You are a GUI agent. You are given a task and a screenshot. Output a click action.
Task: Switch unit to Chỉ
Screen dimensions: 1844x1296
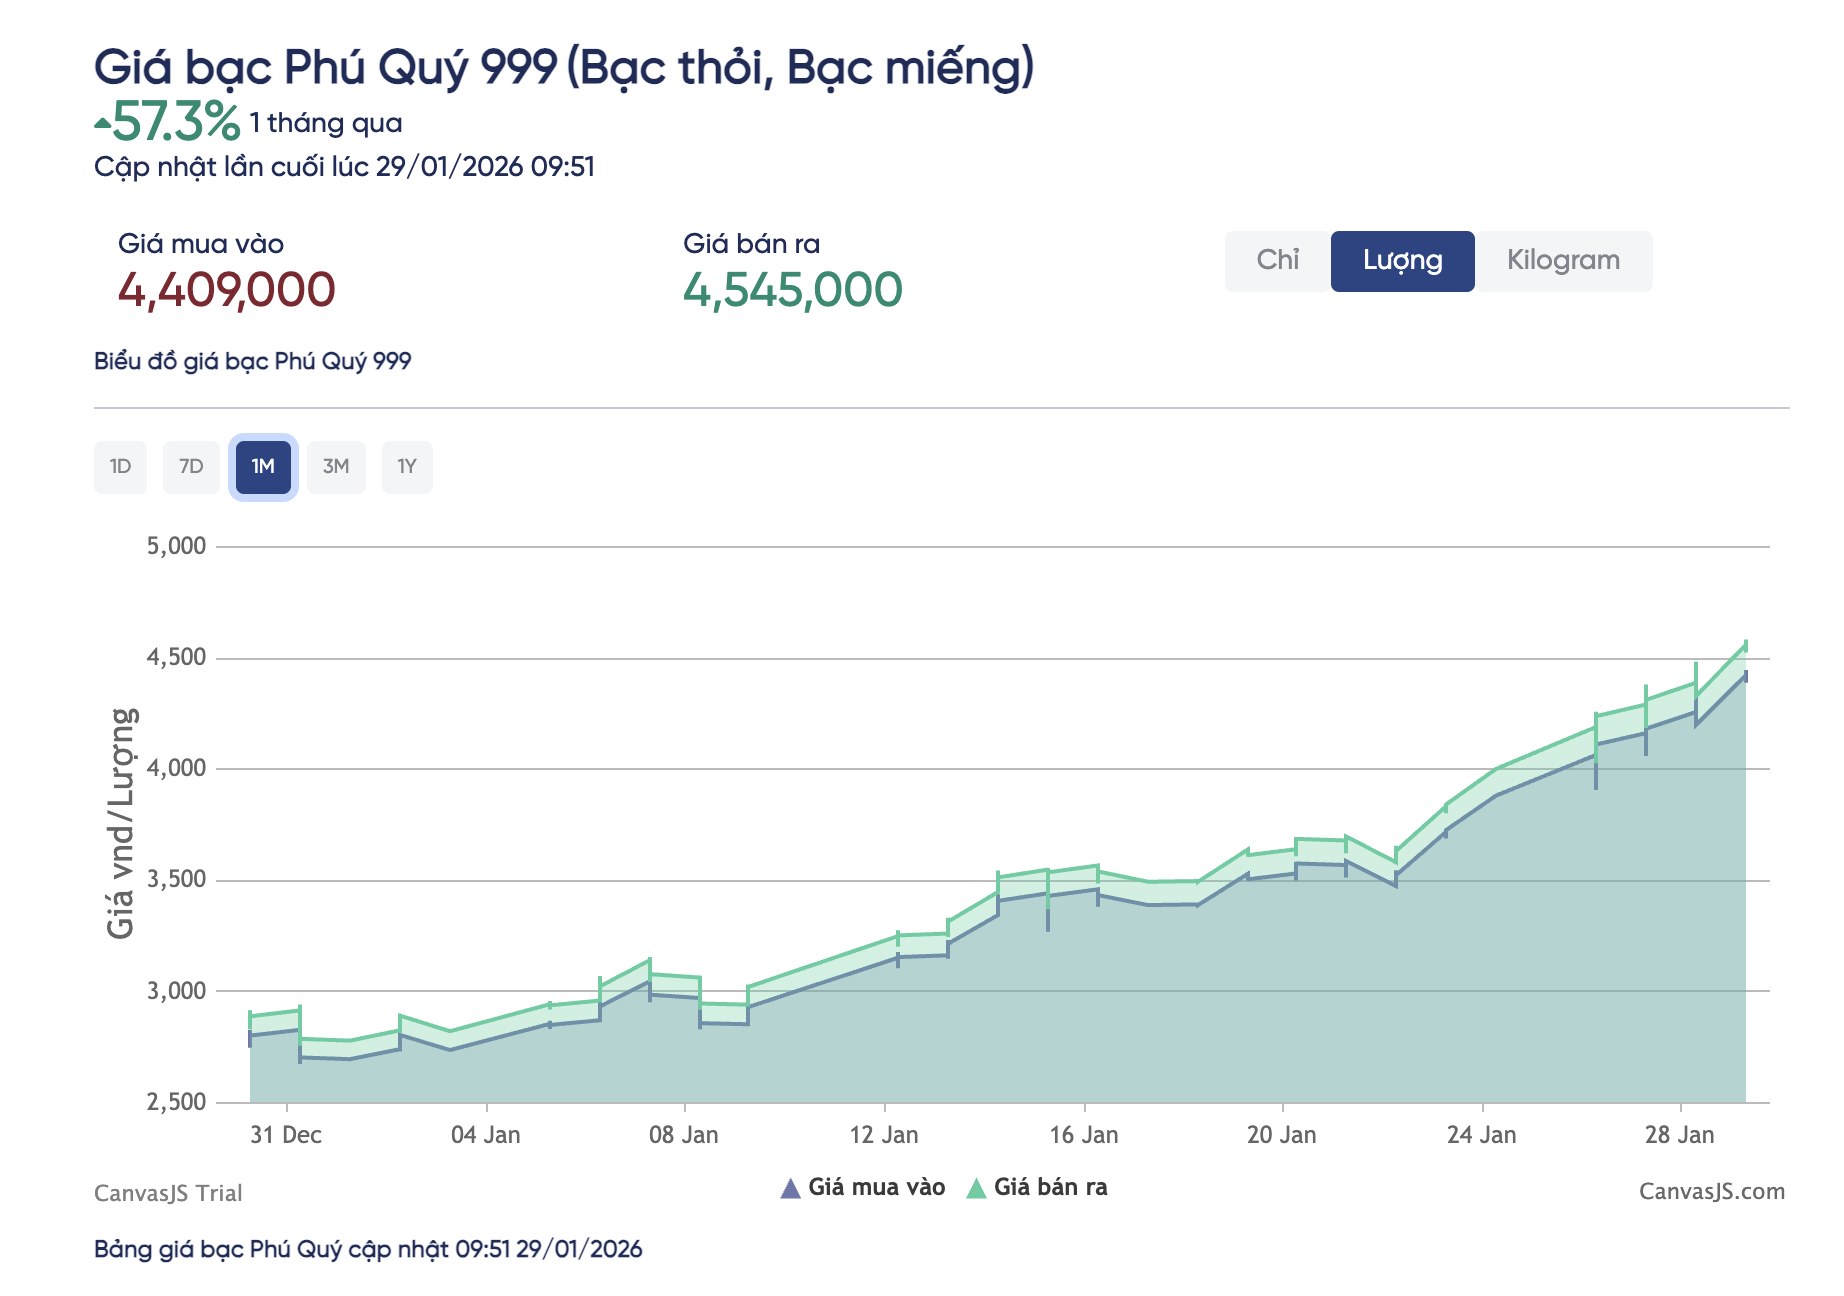(1277, 261)
